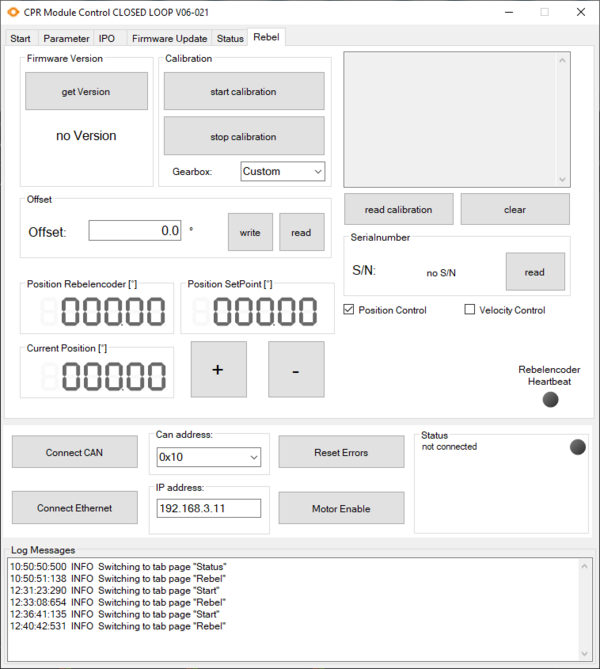Click the app icon in title bar
Screen dimensions: 600x669
(x=12, y=12)
